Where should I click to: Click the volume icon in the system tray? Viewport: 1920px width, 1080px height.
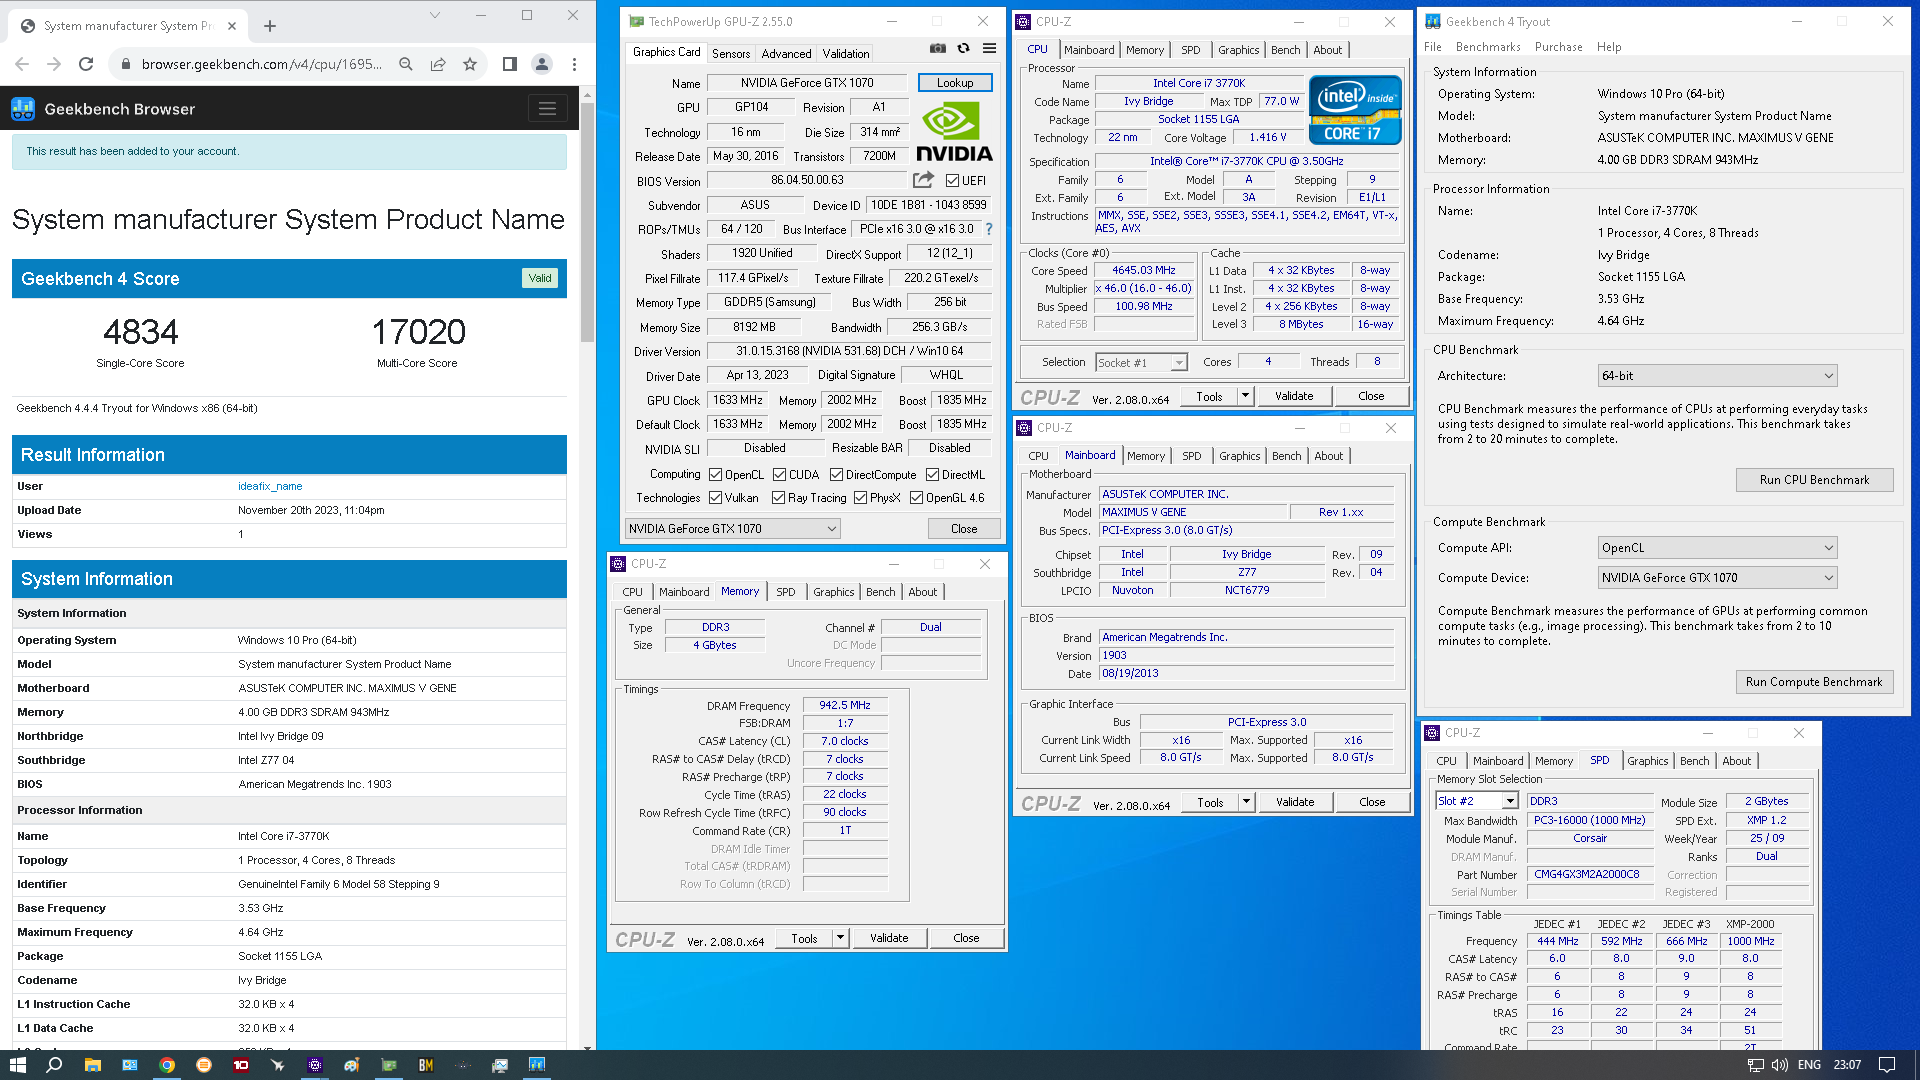click(1780, 1065)
